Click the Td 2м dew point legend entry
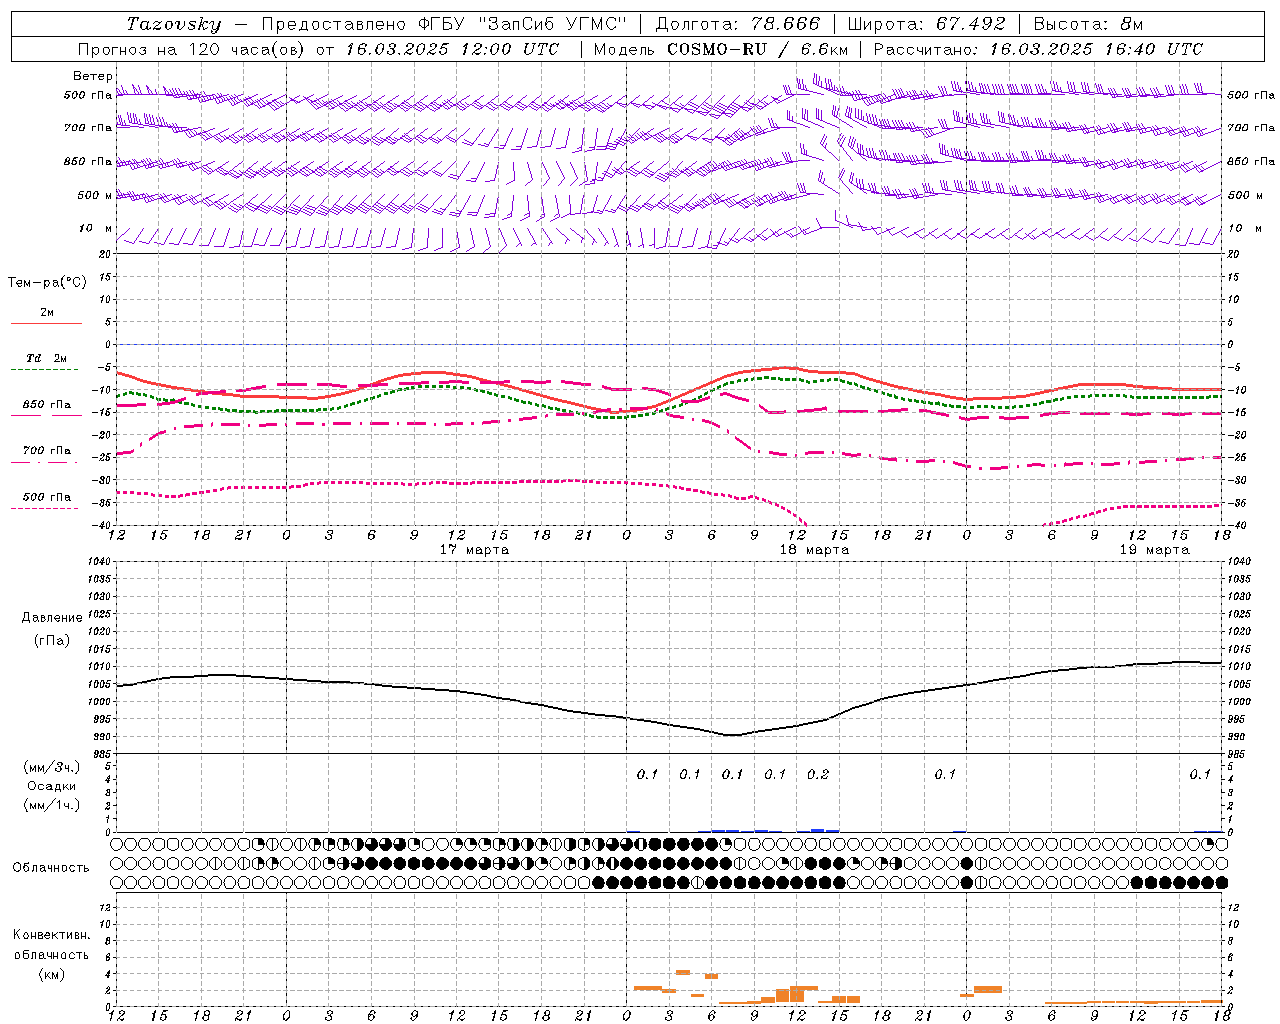The width and height of the screenshot is (1280, 1024). (47, 358)
